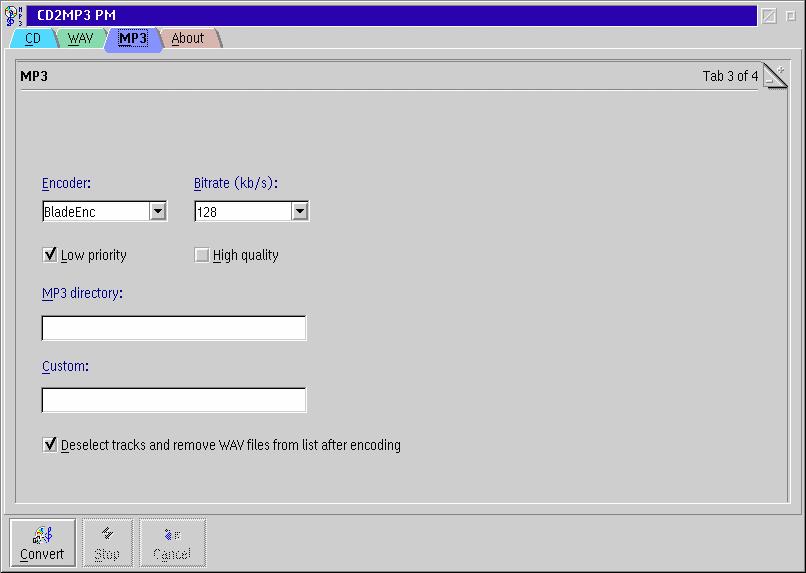Click the BladeEnc encoder field
Viewport: 806px width, 573px height.
click(x=96, y=211)
